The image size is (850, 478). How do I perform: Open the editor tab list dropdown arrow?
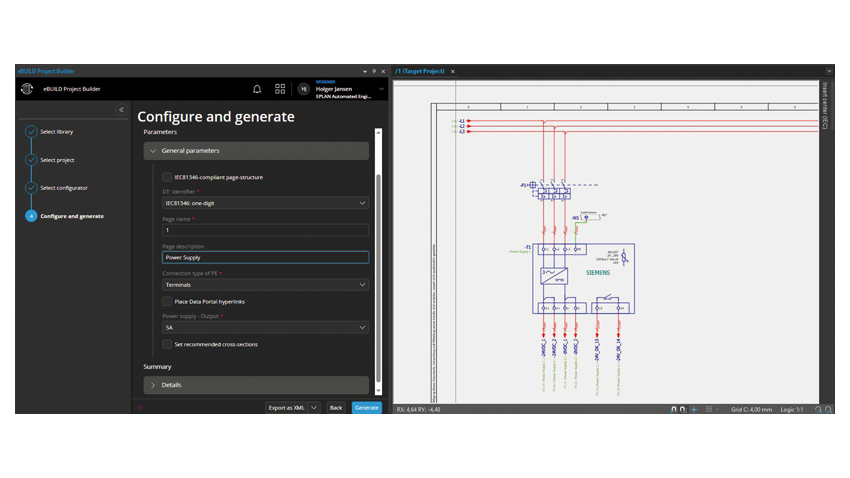(829, 71)
